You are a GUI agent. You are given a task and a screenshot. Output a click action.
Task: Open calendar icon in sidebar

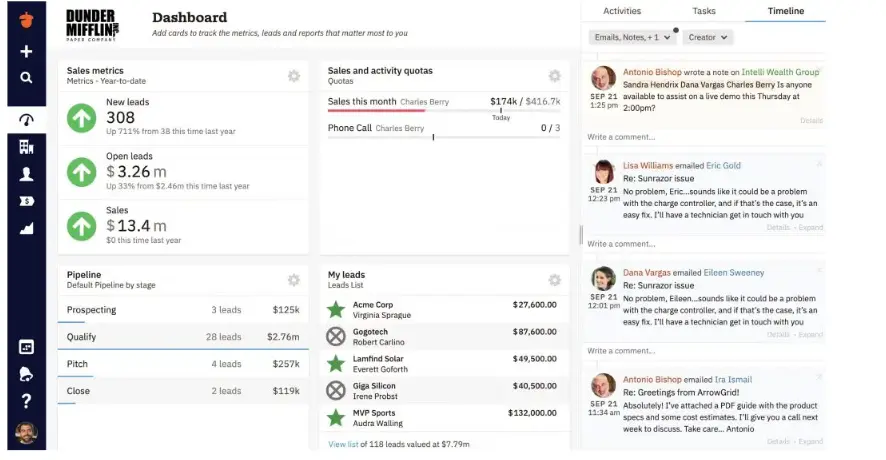click(27, 347)
